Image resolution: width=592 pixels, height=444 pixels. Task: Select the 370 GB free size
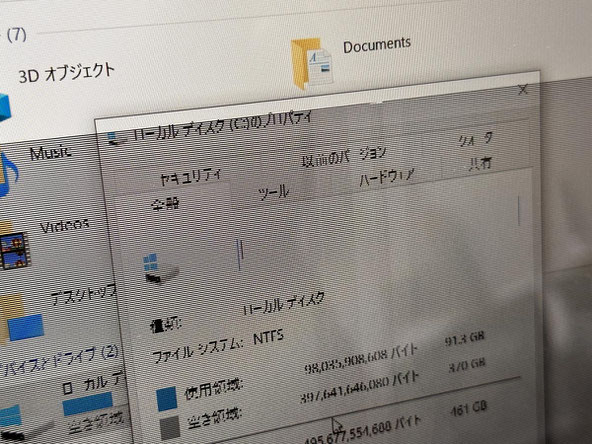pyautogui.click(x=467, y=365)
